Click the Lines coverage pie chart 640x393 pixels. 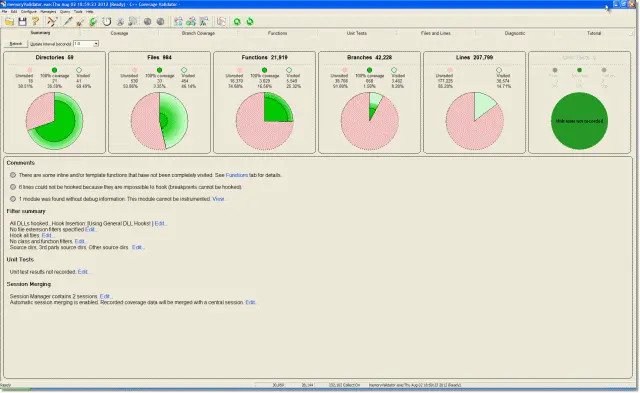pyautogui.click(x=474, y=121)
